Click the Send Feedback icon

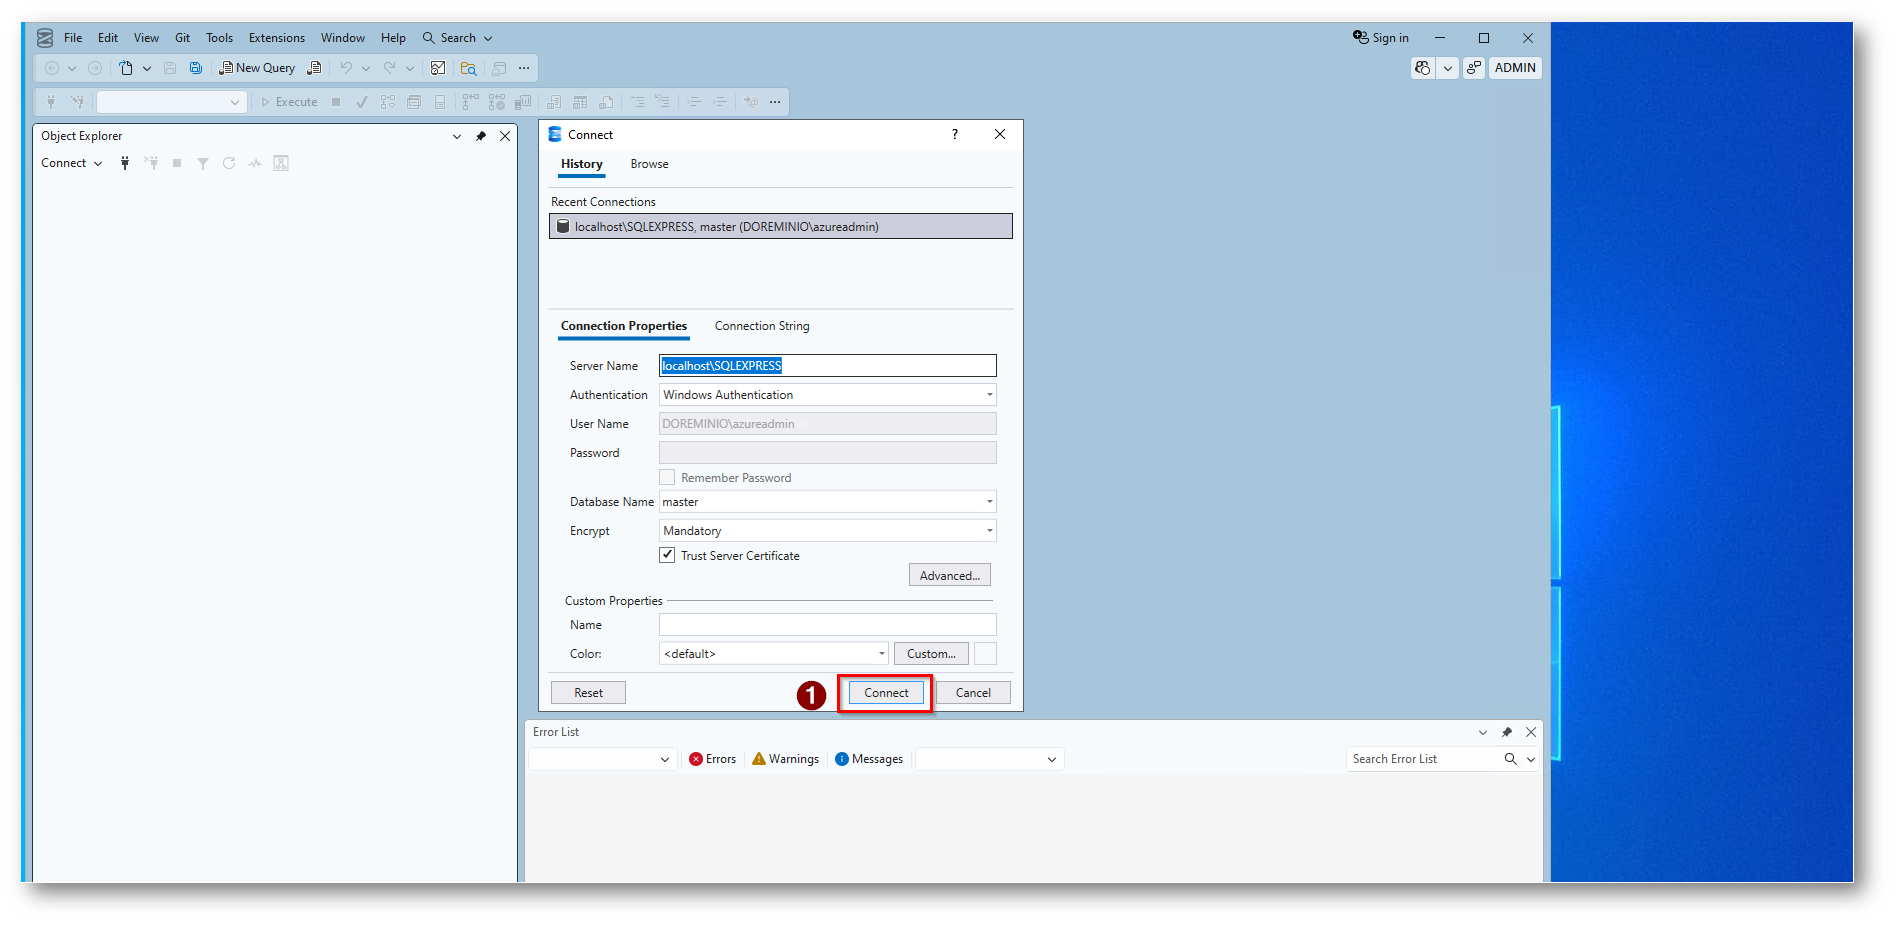pos(1473,68)
